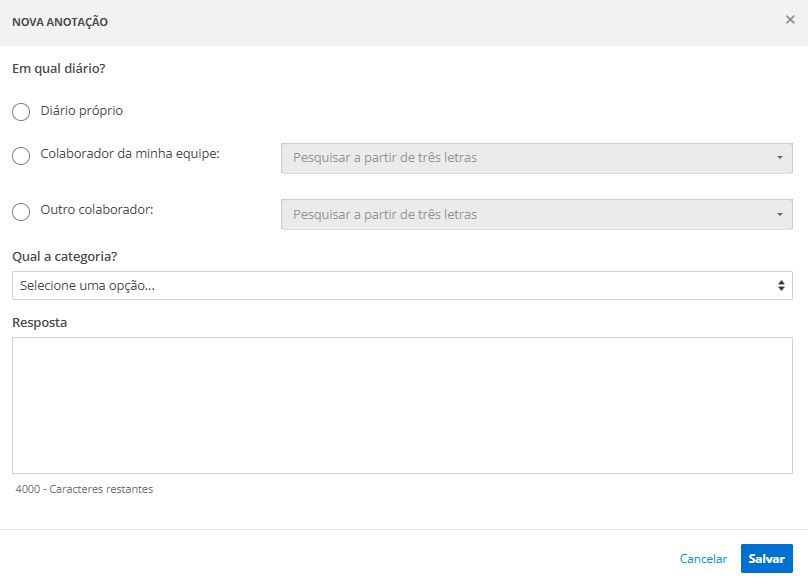Focus the Outro colaborador search field
The height and width of the screenshot is (586, 808).
point(525,214)
